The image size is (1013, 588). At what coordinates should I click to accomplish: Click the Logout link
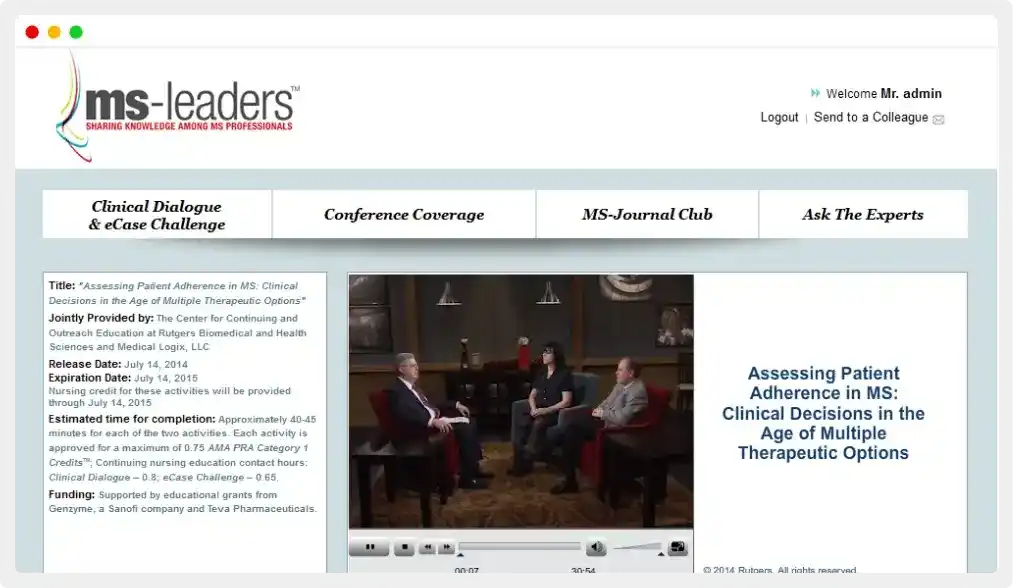[x=779, y=117]
